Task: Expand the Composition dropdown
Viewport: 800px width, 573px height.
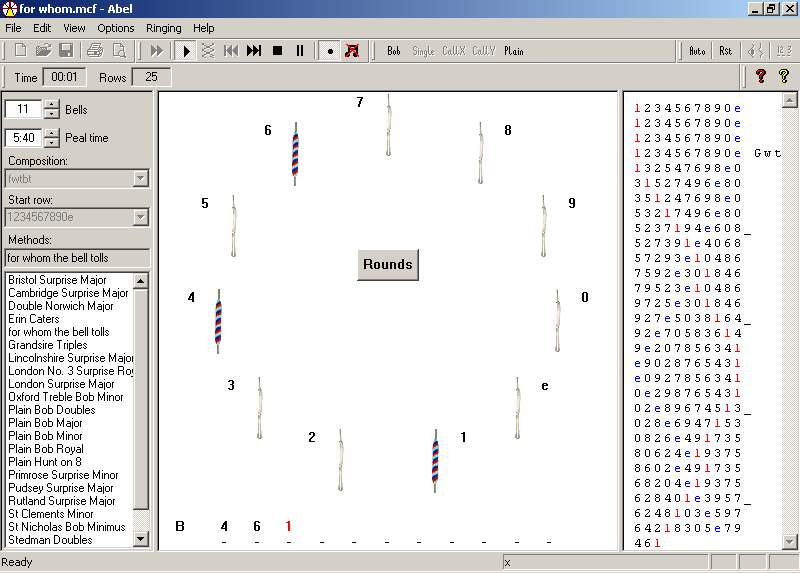Action: [140, 179]
